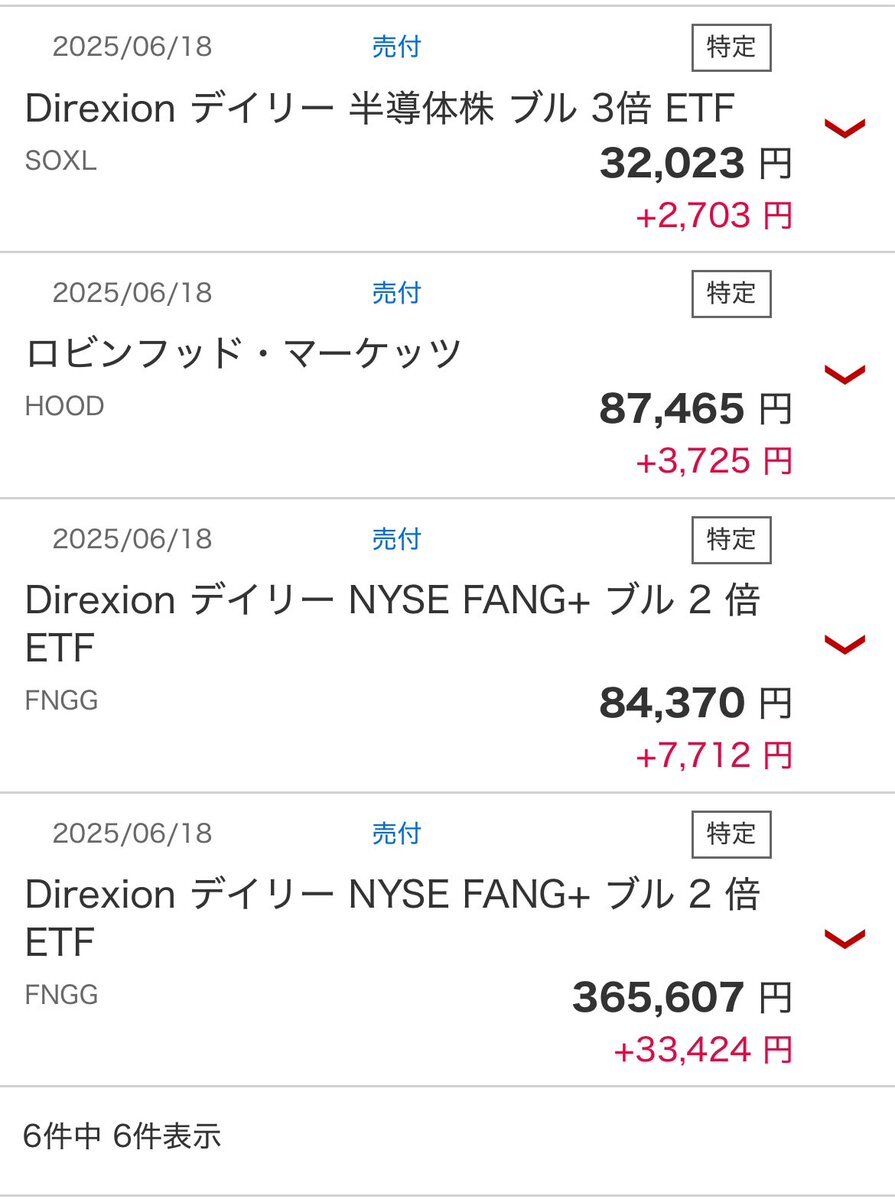Select the HOOD ticker symbol
The image size is (895, 1199).
(64, 406)
